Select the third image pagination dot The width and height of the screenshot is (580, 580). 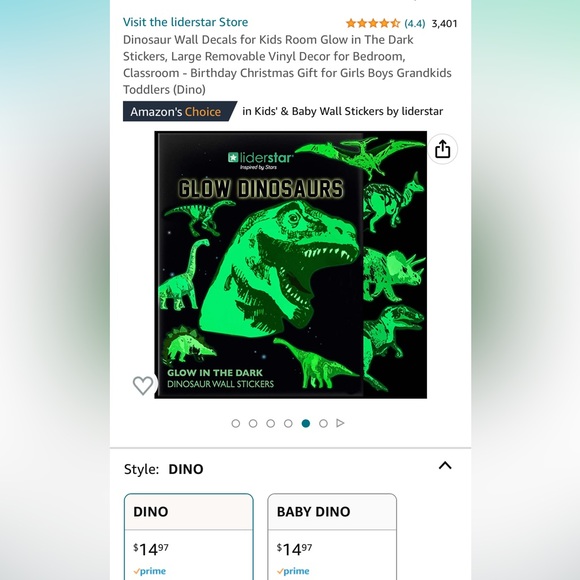(271, 423)
